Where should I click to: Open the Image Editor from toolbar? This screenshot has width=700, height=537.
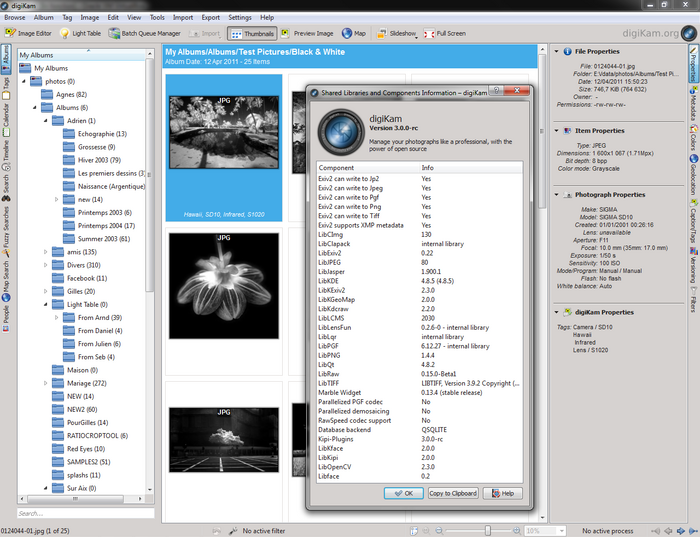(29, 34)
